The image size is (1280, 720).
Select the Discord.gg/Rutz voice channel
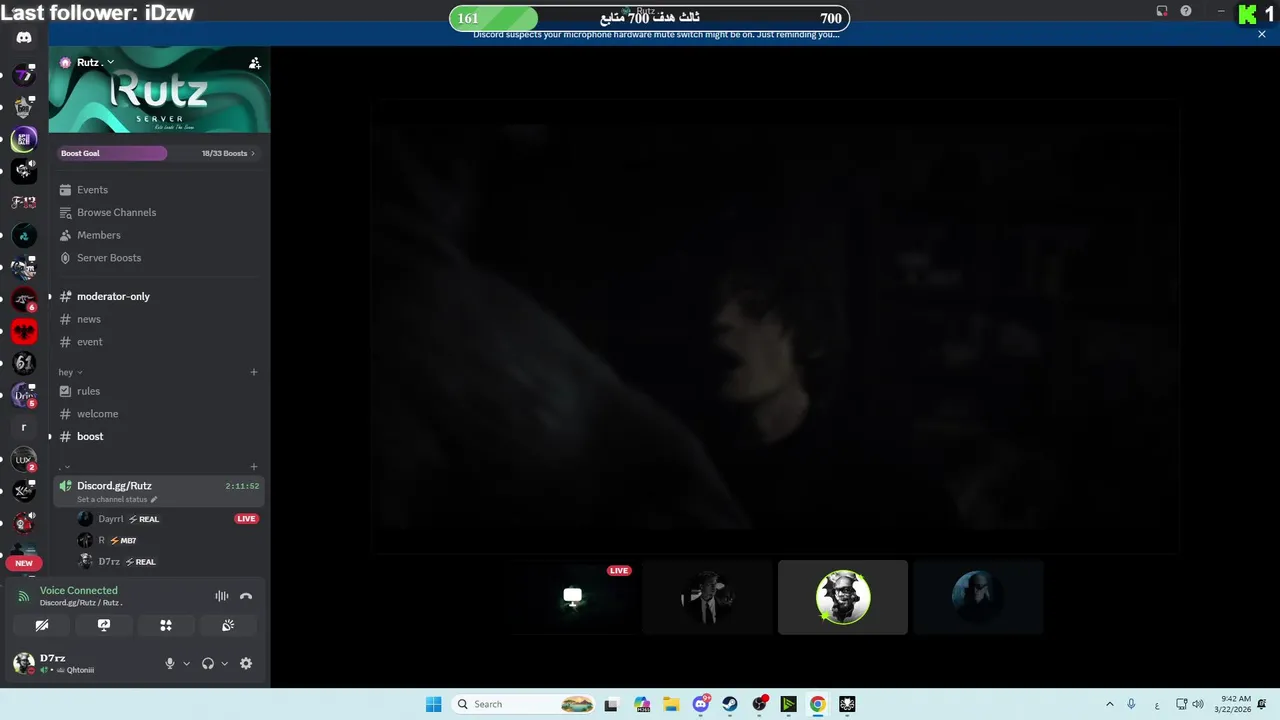pos(160,491)
